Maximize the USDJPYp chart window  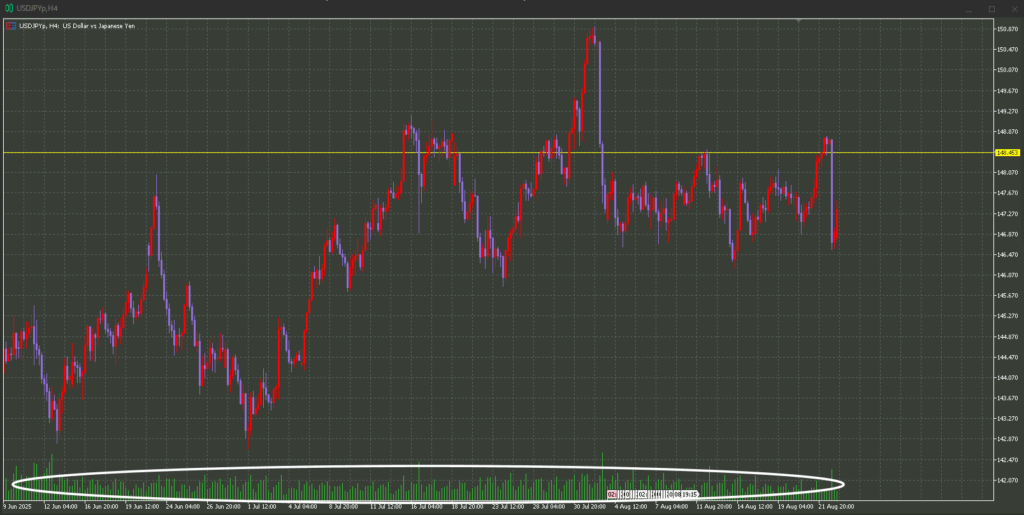point(991,8)
